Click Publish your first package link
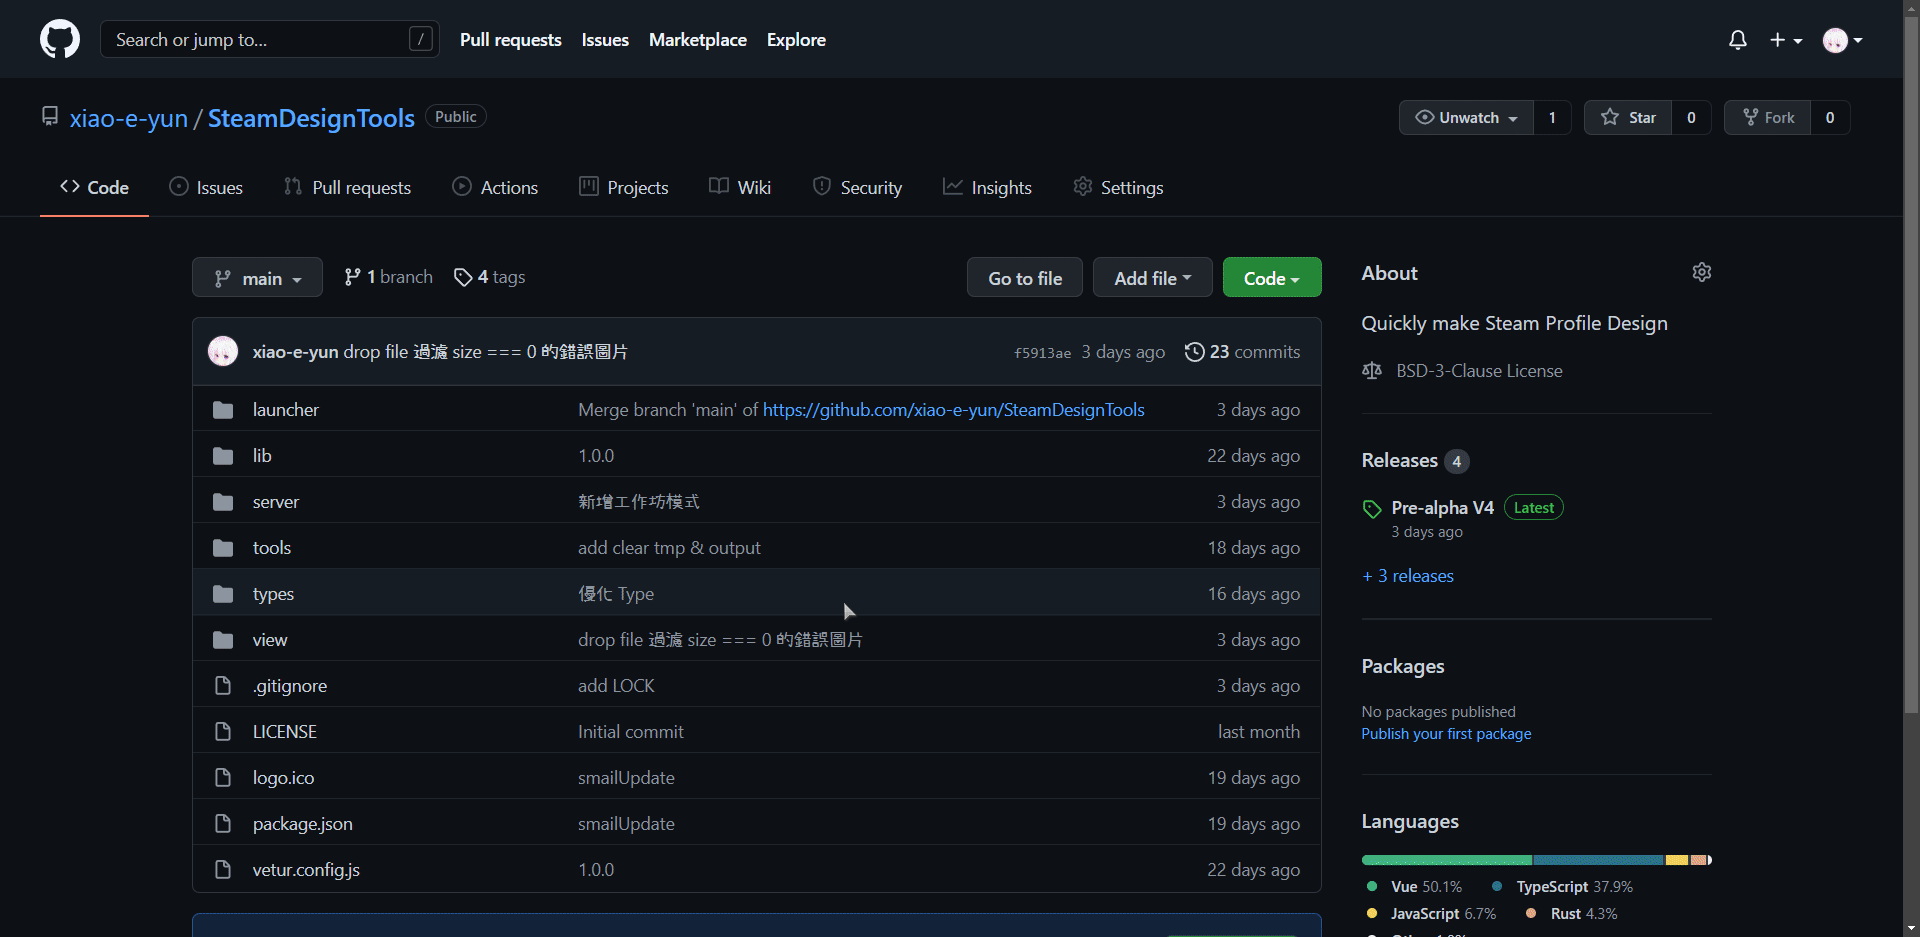1920x937 pixels. (1446, 734)
